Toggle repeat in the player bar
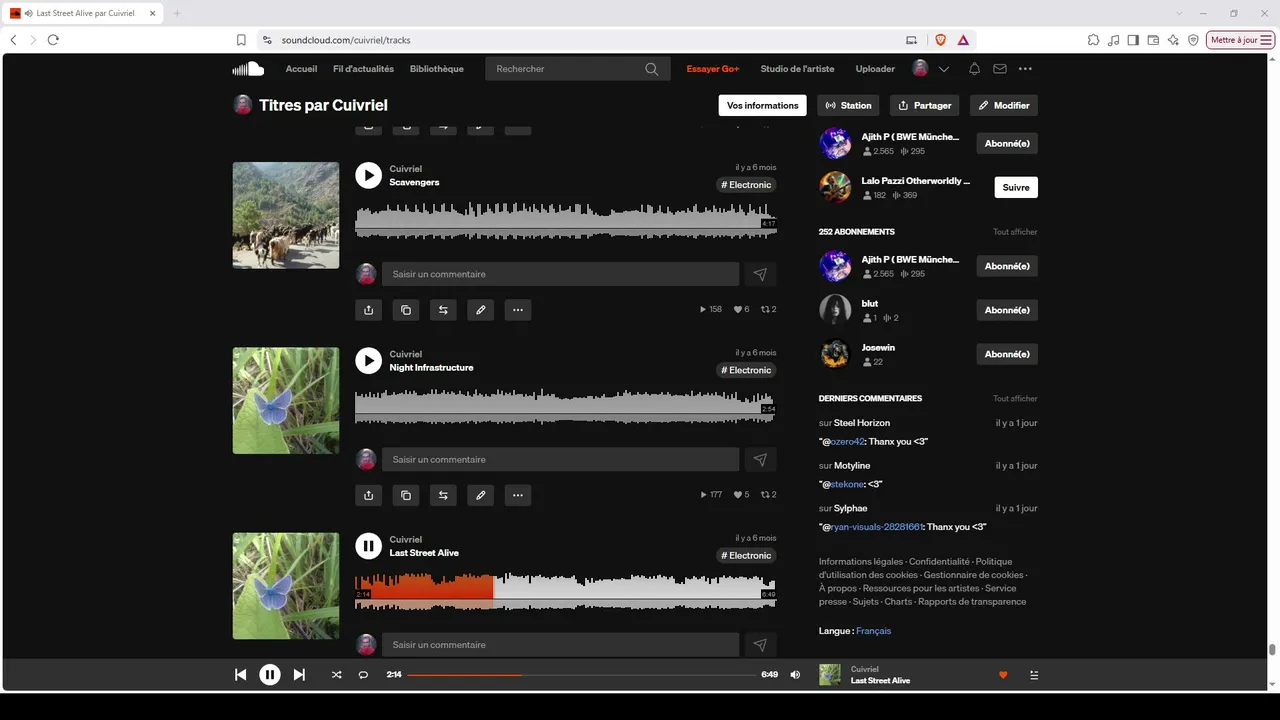This screenshot has height=720, width=1280. (x=363, y=675)
